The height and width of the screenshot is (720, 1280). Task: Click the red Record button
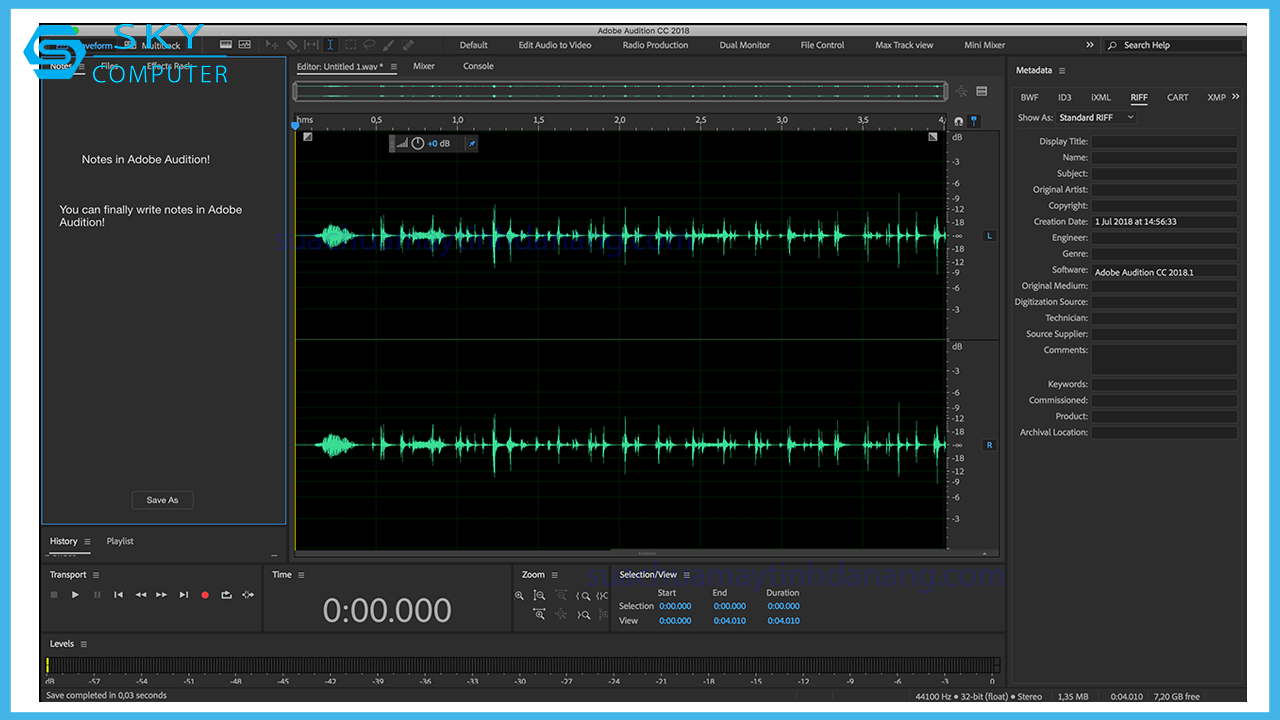[205, 595]
